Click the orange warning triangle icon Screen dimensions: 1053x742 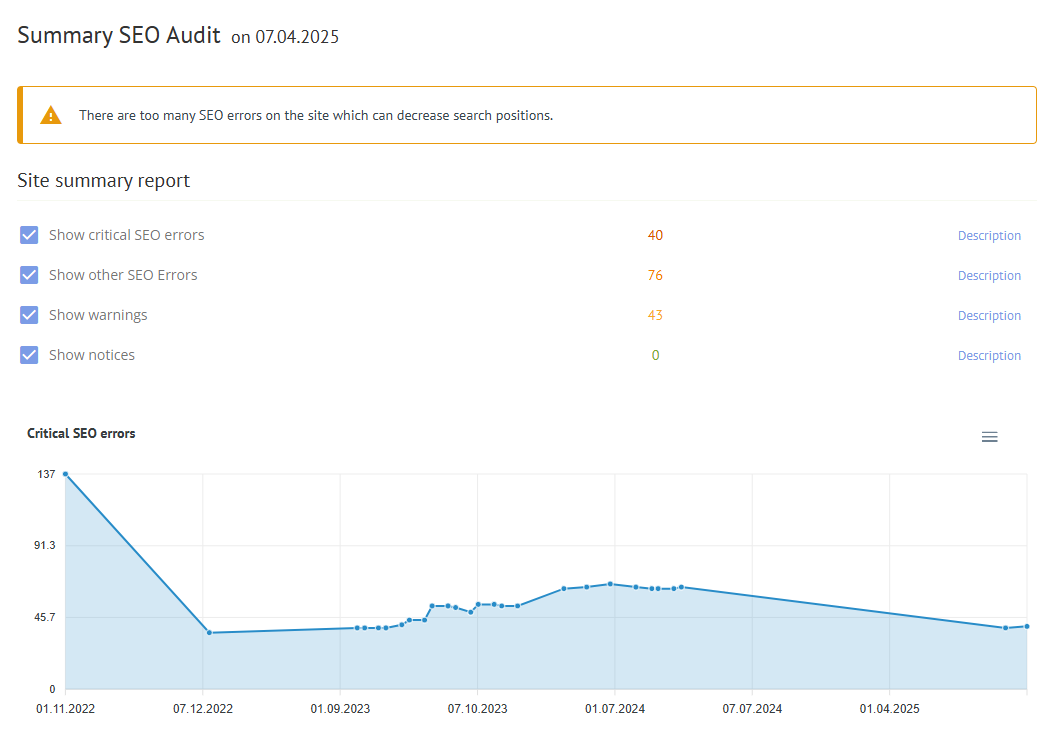(x=51, y=116)
